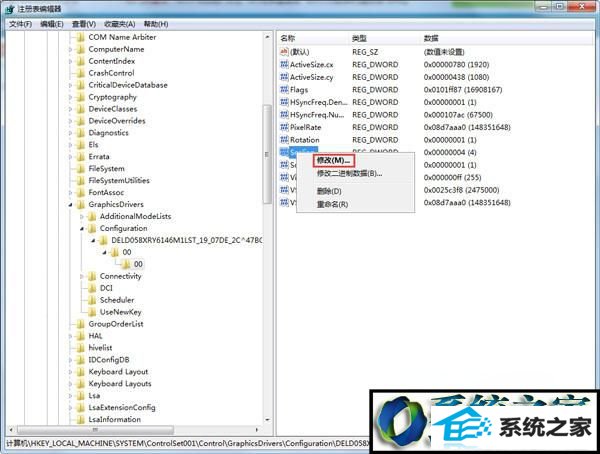The height and width of the screenshot is (454, 600).
Task: Choose 修改(M)... in context menu
Action: click(333, 160)
